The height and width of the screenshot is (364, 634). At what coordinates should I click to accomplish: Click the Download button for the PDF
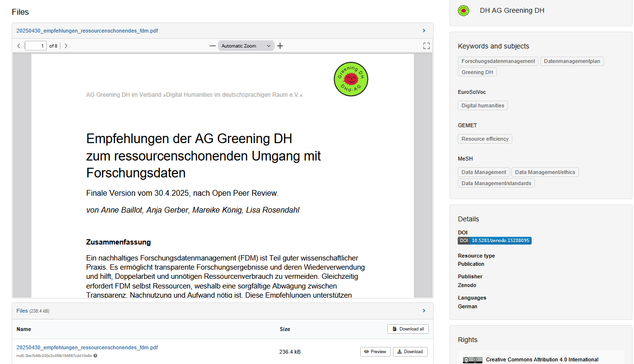pyautogui.click(x=410, y=352)
